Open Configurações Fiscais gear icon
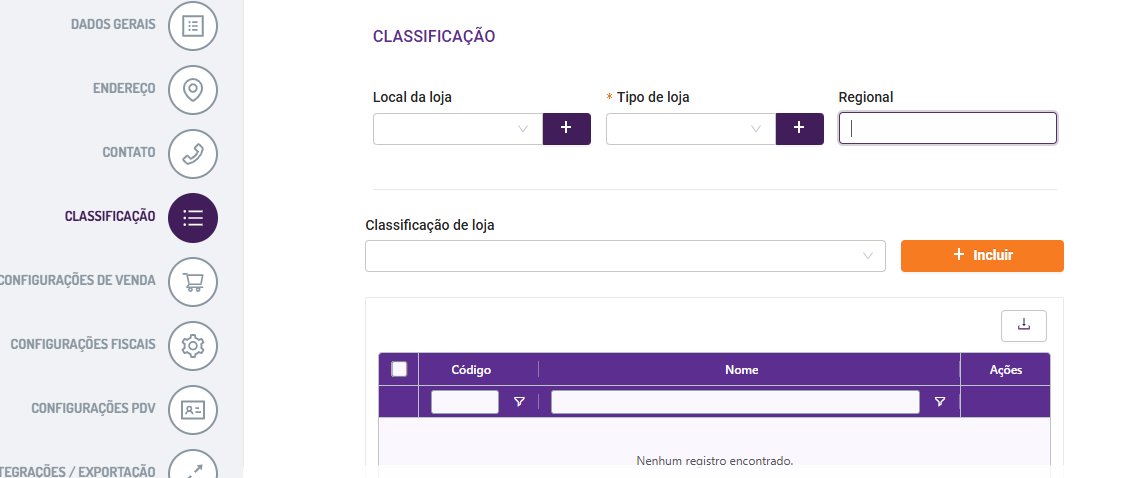The height and width of the screenshot is (478, 1134). point(192,346)
